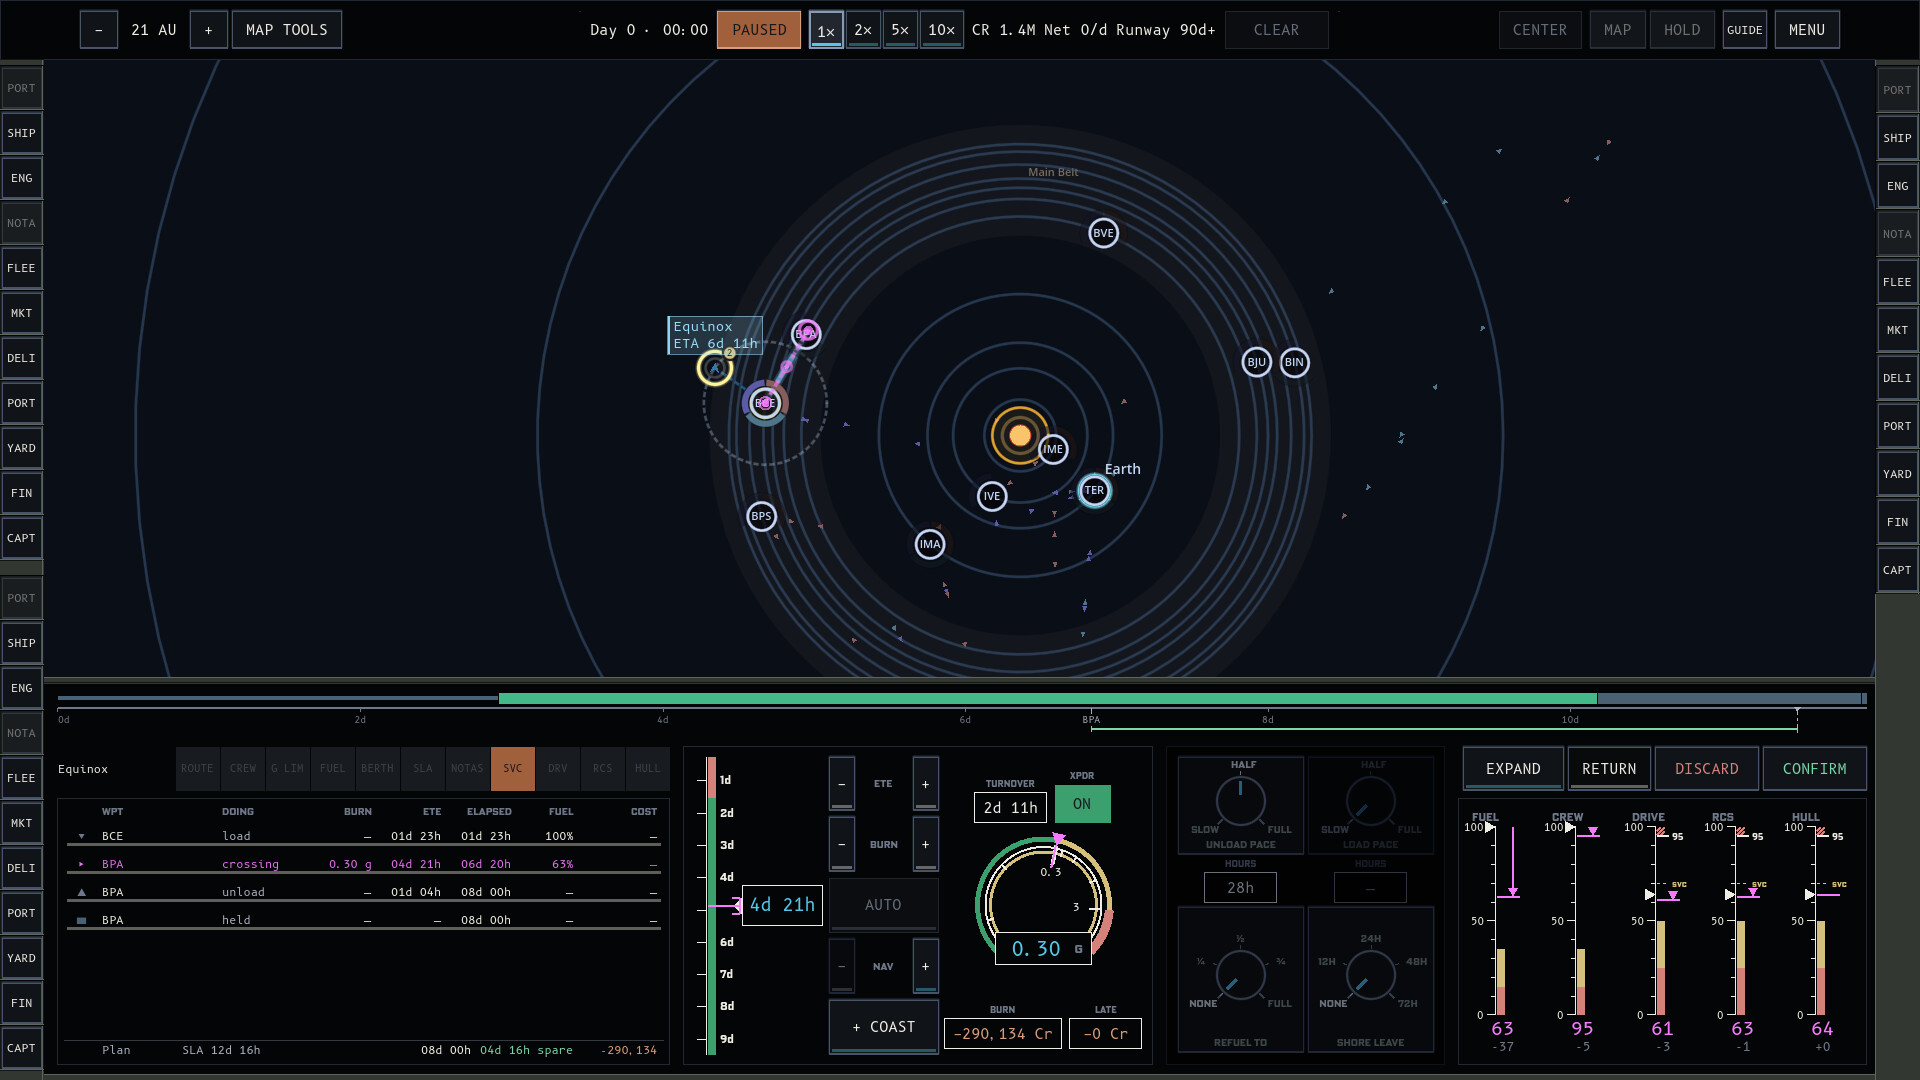Click the "04d 16h spare" plan summary text
The height and width of the screenshot is (1080, 1920).
coord(526,1050)
